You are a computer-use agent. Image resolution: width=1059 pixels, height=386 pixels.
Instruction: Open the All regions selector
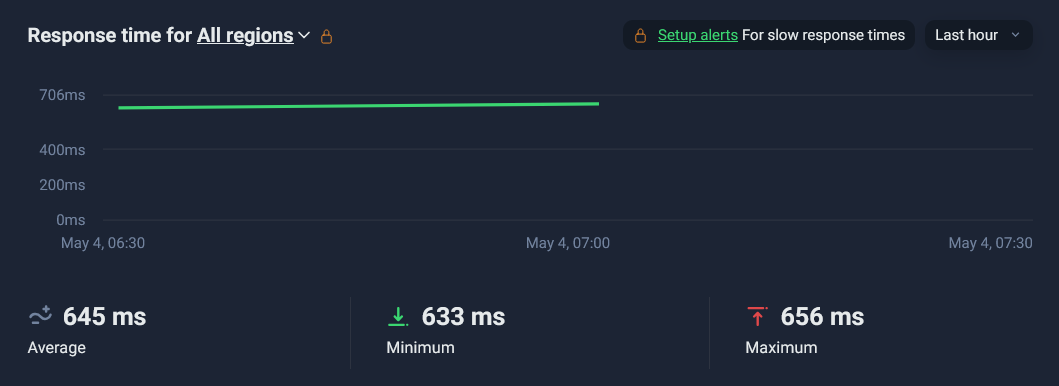tap(245, 36)
